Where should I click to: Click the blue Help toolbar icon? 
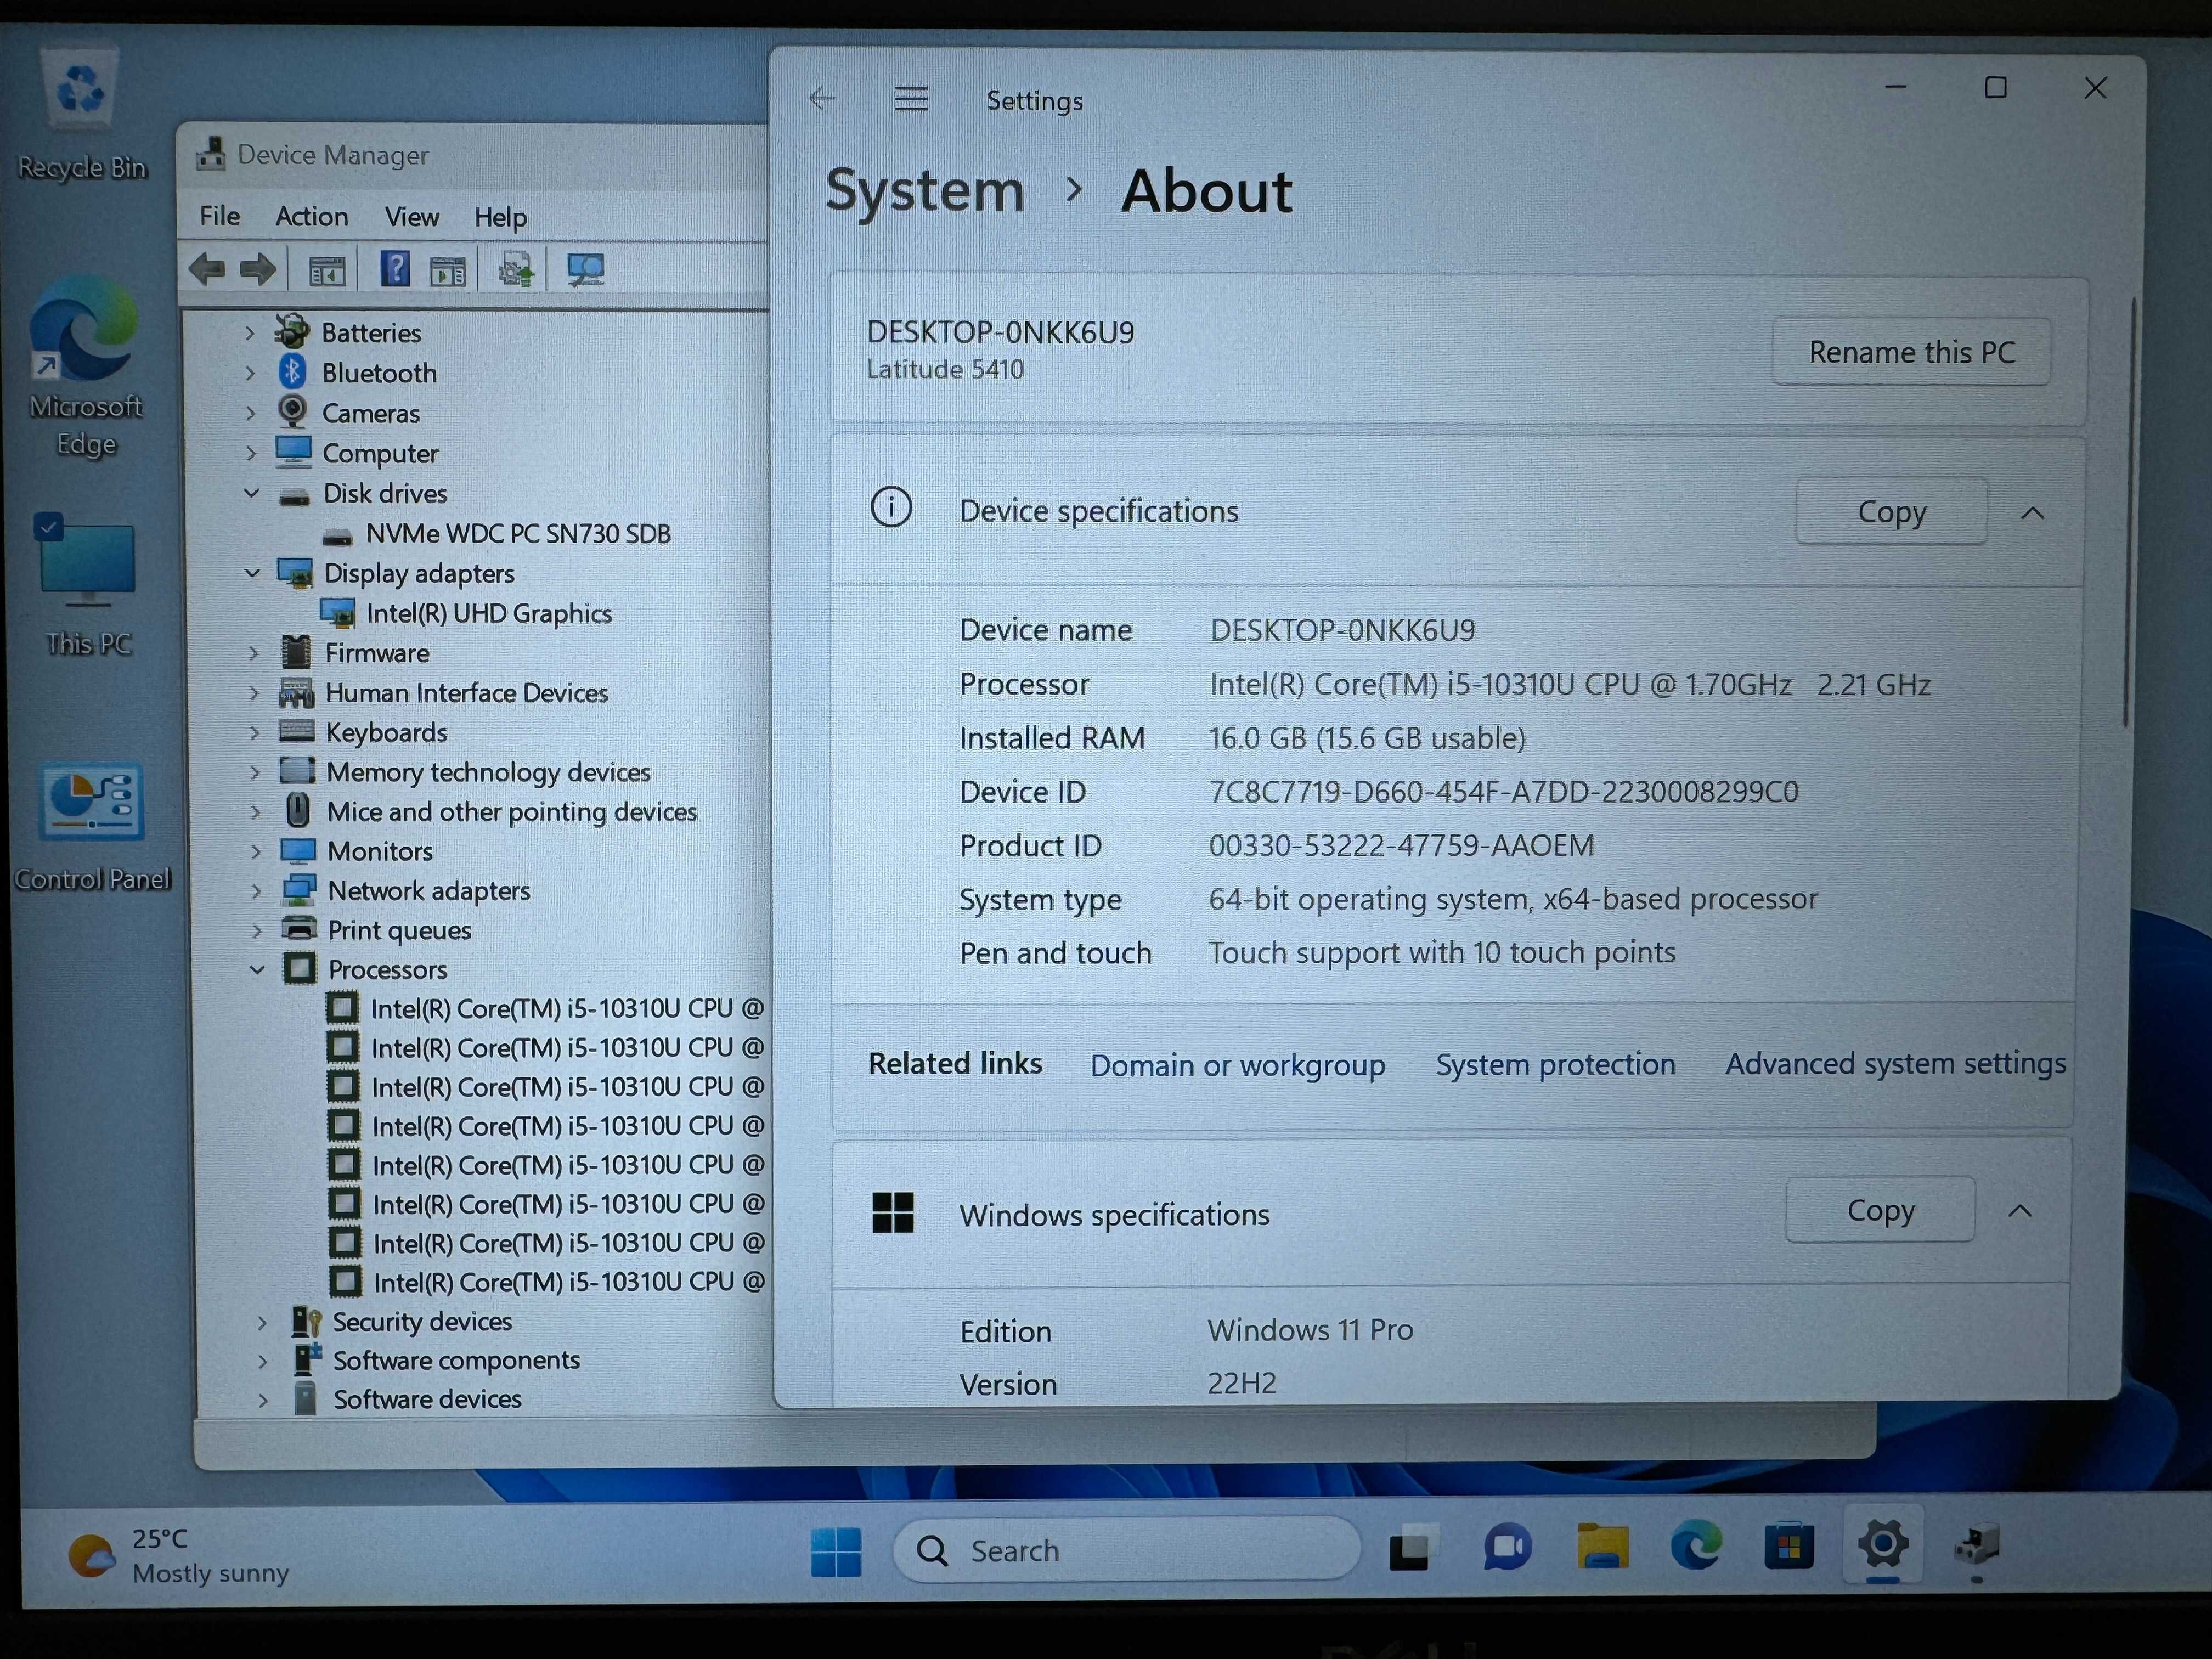[x=395, y=269]
